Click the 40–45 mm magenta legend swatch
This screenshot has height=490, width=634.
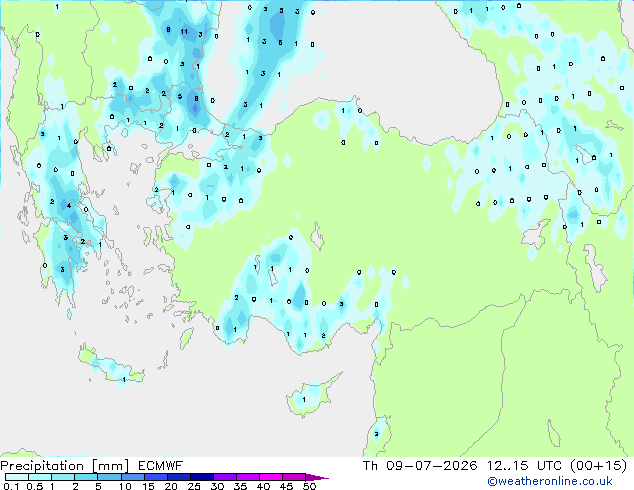point(270,477)
